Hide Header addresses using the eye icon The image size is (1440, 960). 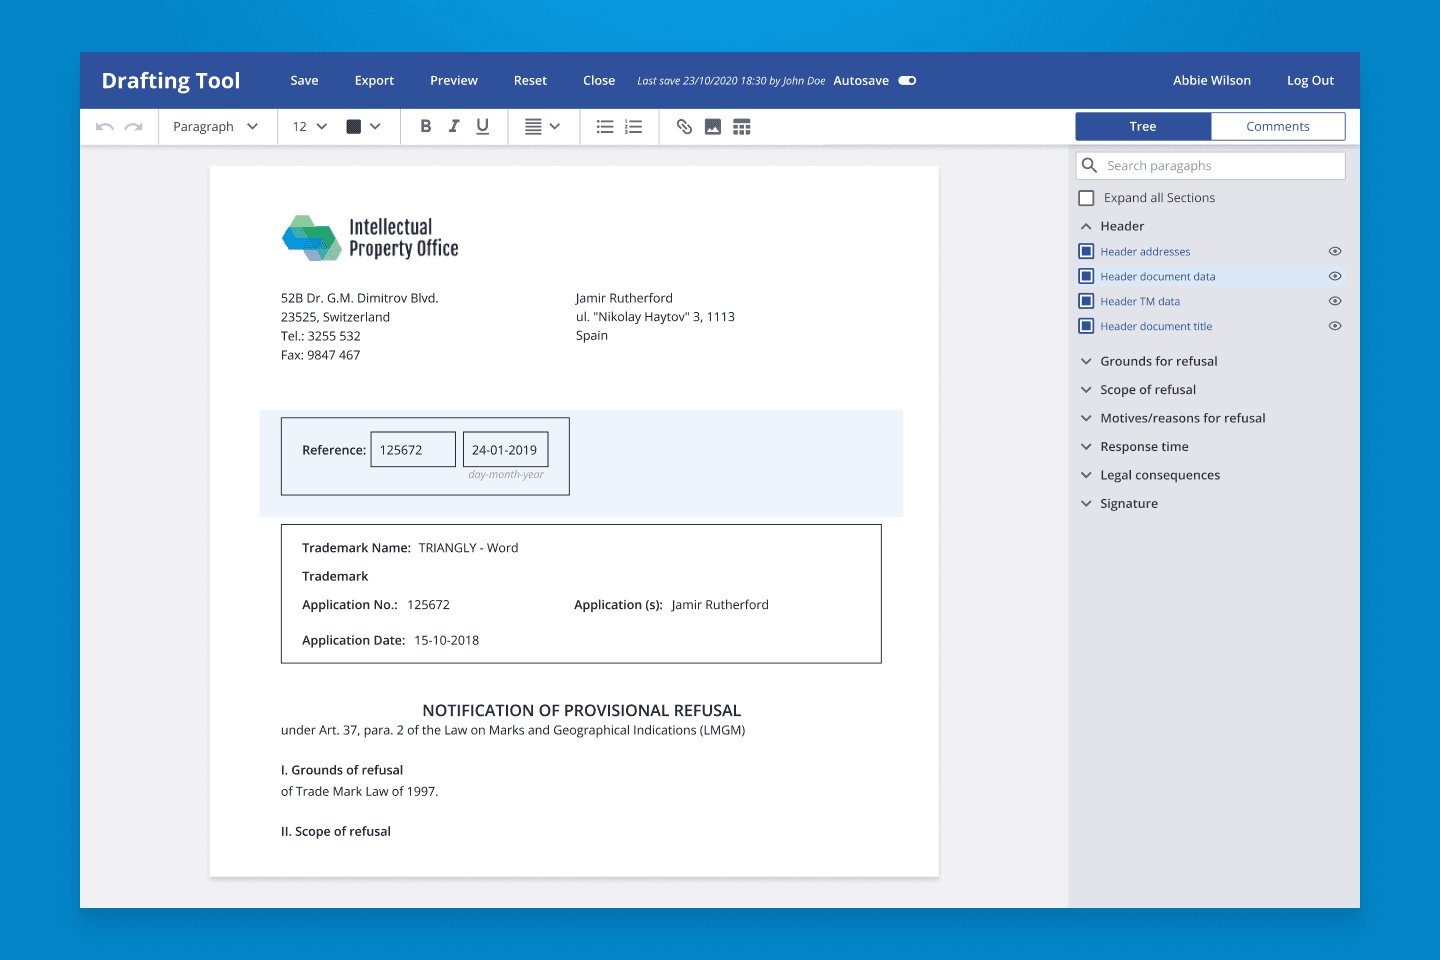pyautogui.click(x=1335, y=252)
